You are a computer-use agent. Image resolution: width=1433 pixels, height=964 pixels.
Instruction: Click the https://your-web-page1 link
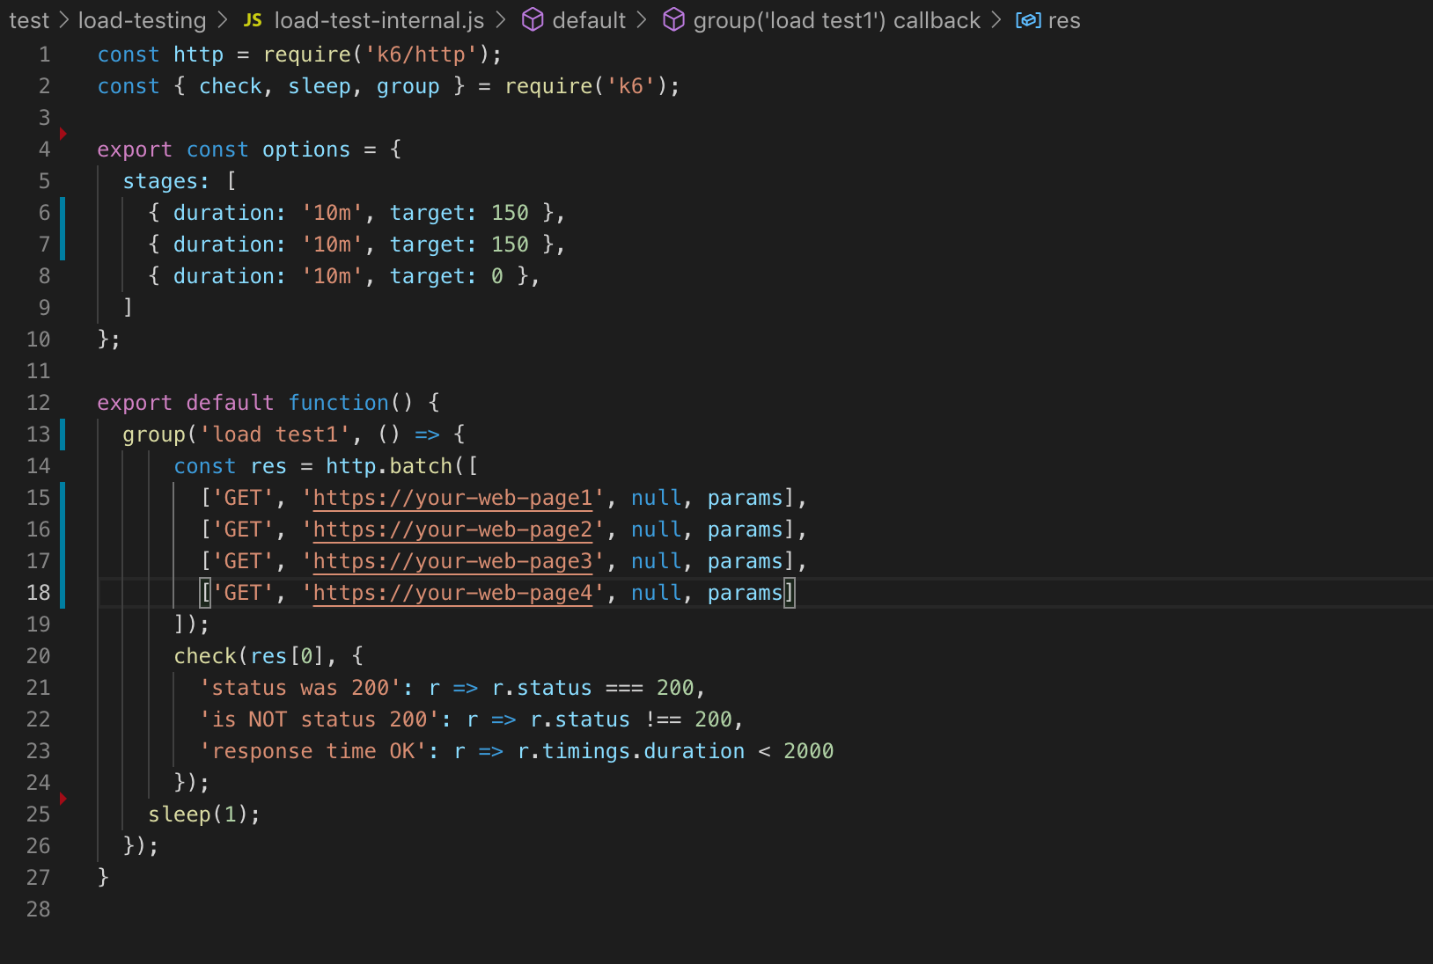pos(452,498)
